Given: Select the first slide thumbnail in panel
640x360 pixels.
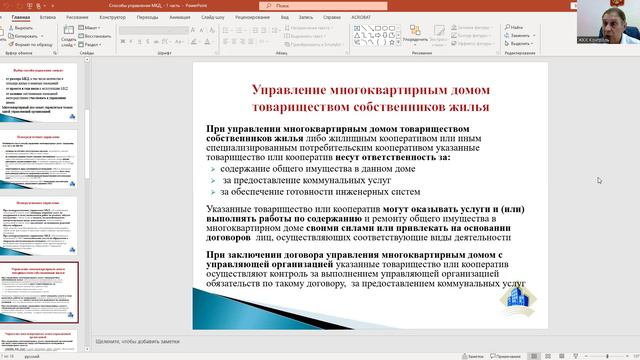Looking at the screenshot, I should 39,93.
